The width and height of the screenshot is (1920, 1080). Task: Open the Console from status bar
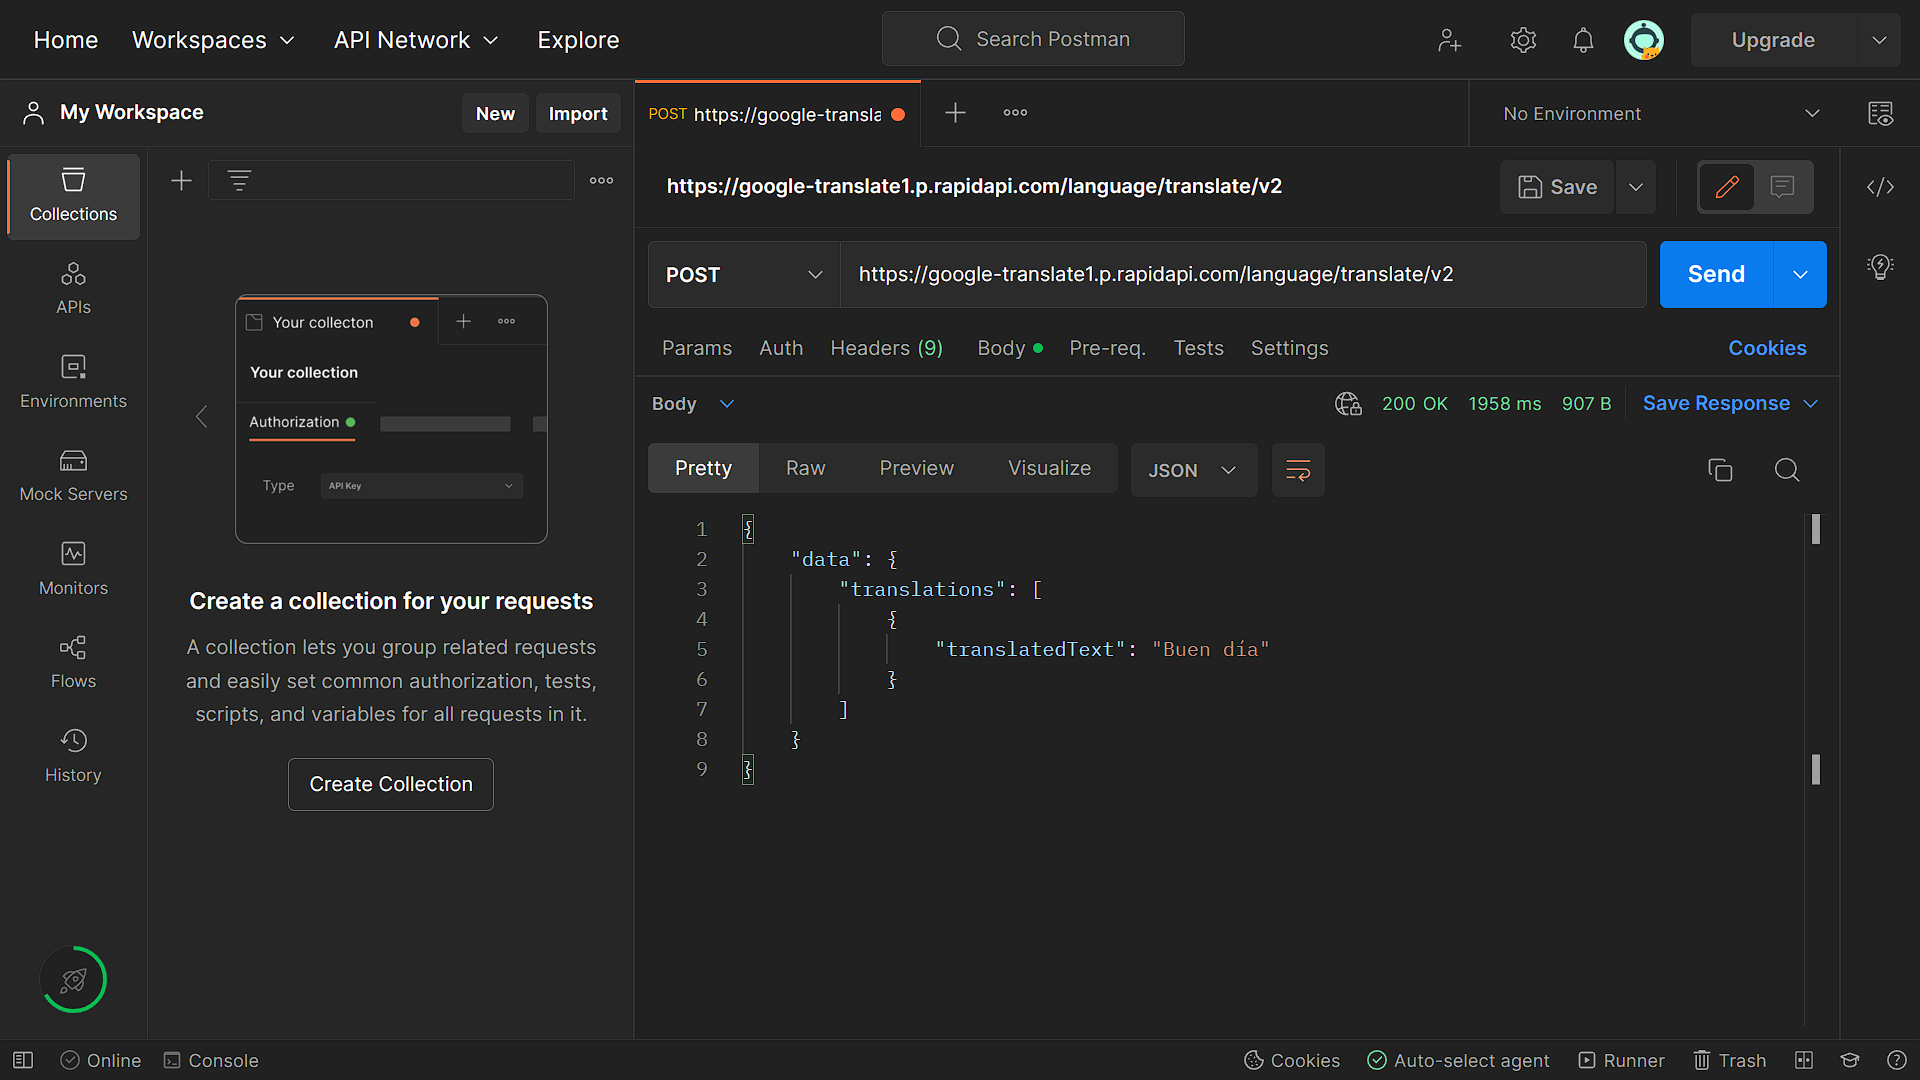coord(211,1060)
